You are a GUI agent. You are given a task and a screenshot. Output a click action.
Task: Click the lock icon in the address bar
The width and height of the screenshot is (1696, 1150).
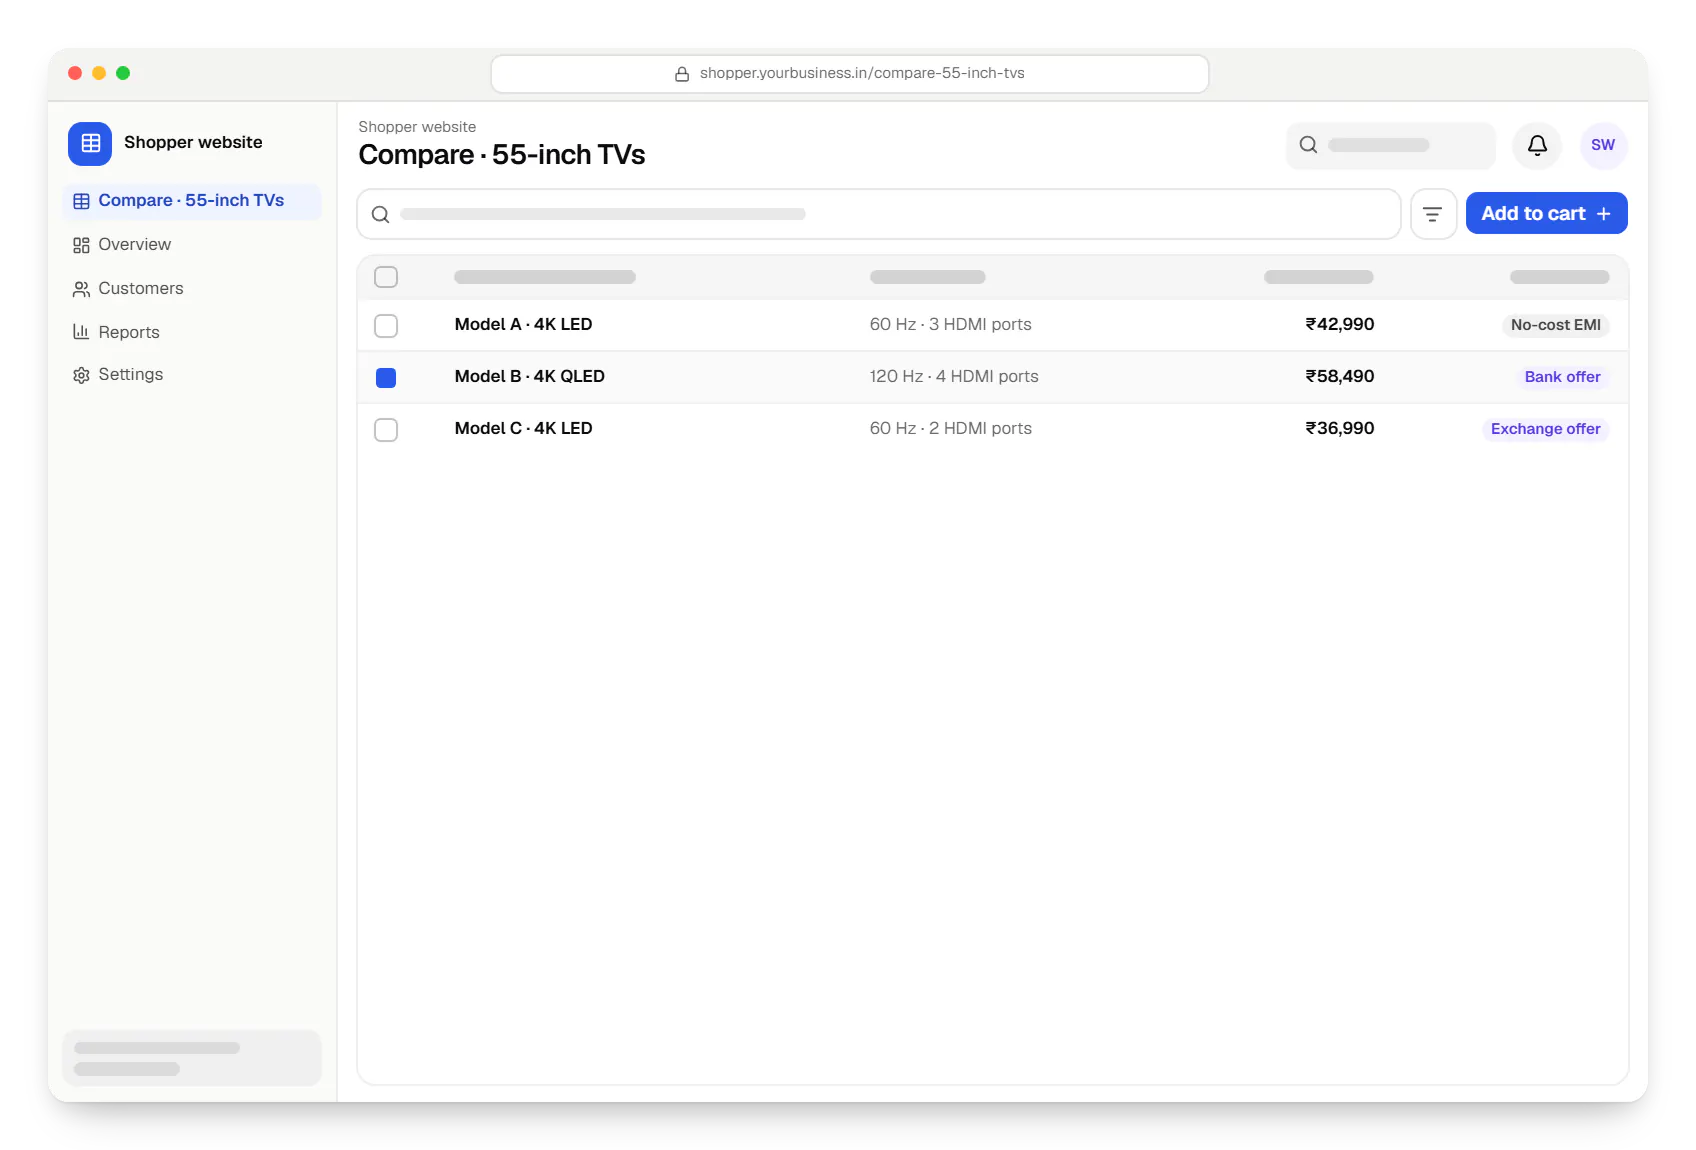(x=682, y=74)
